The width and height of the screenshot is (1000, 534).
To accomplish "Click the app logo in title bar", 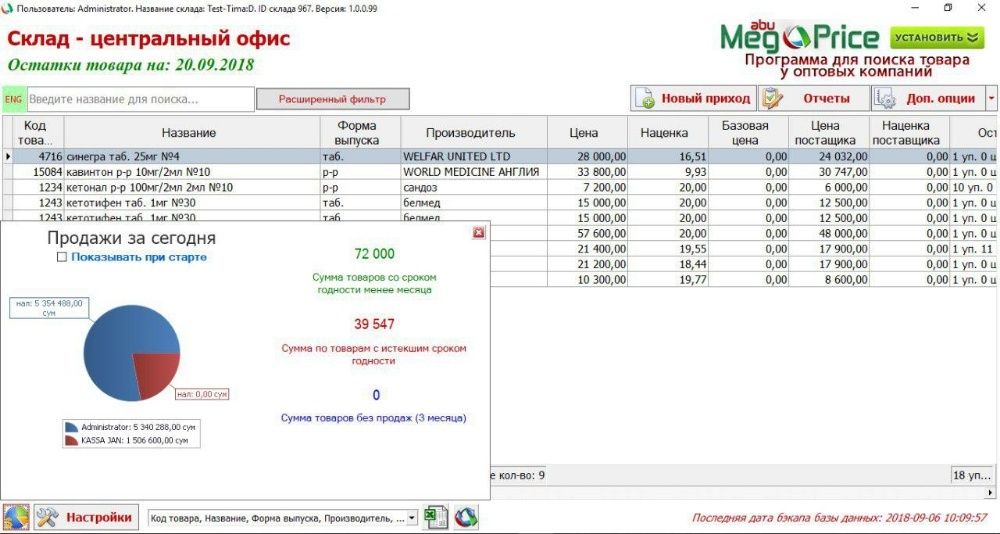I will (x=8, y=8).
